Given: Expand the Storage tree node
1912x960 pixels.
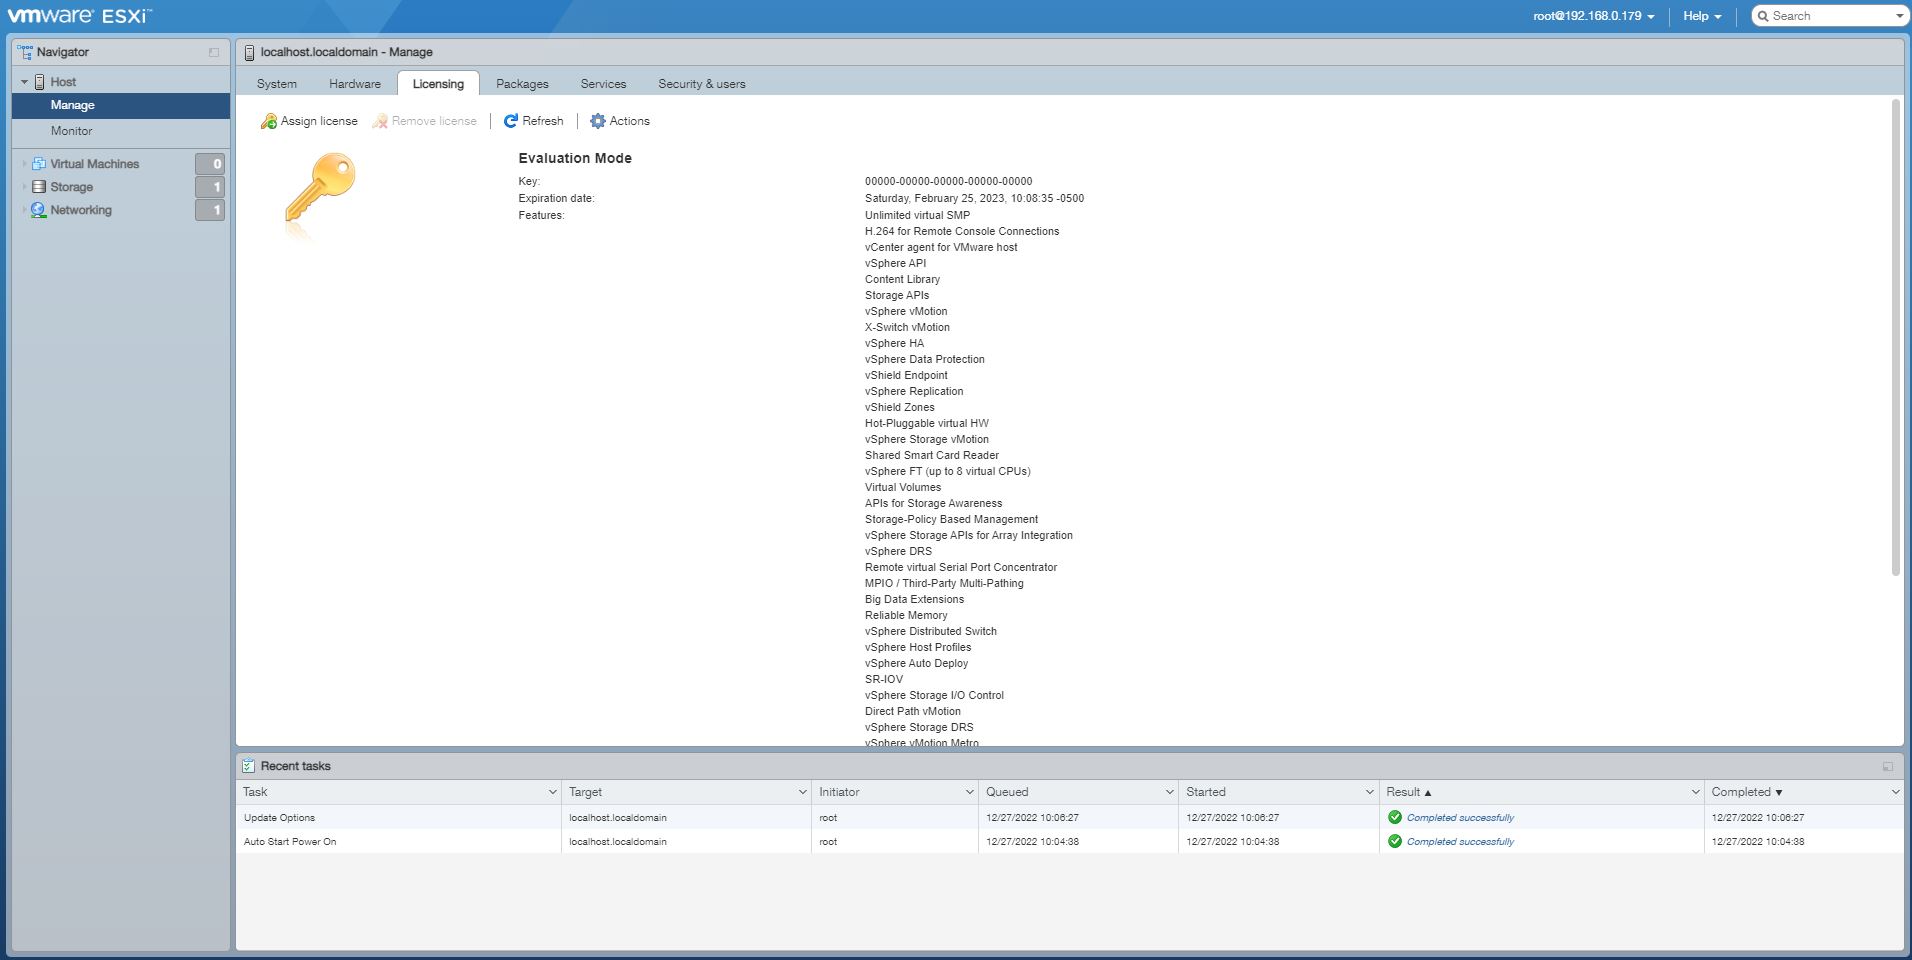Looking at the screenshot, I should coord(24,187).
